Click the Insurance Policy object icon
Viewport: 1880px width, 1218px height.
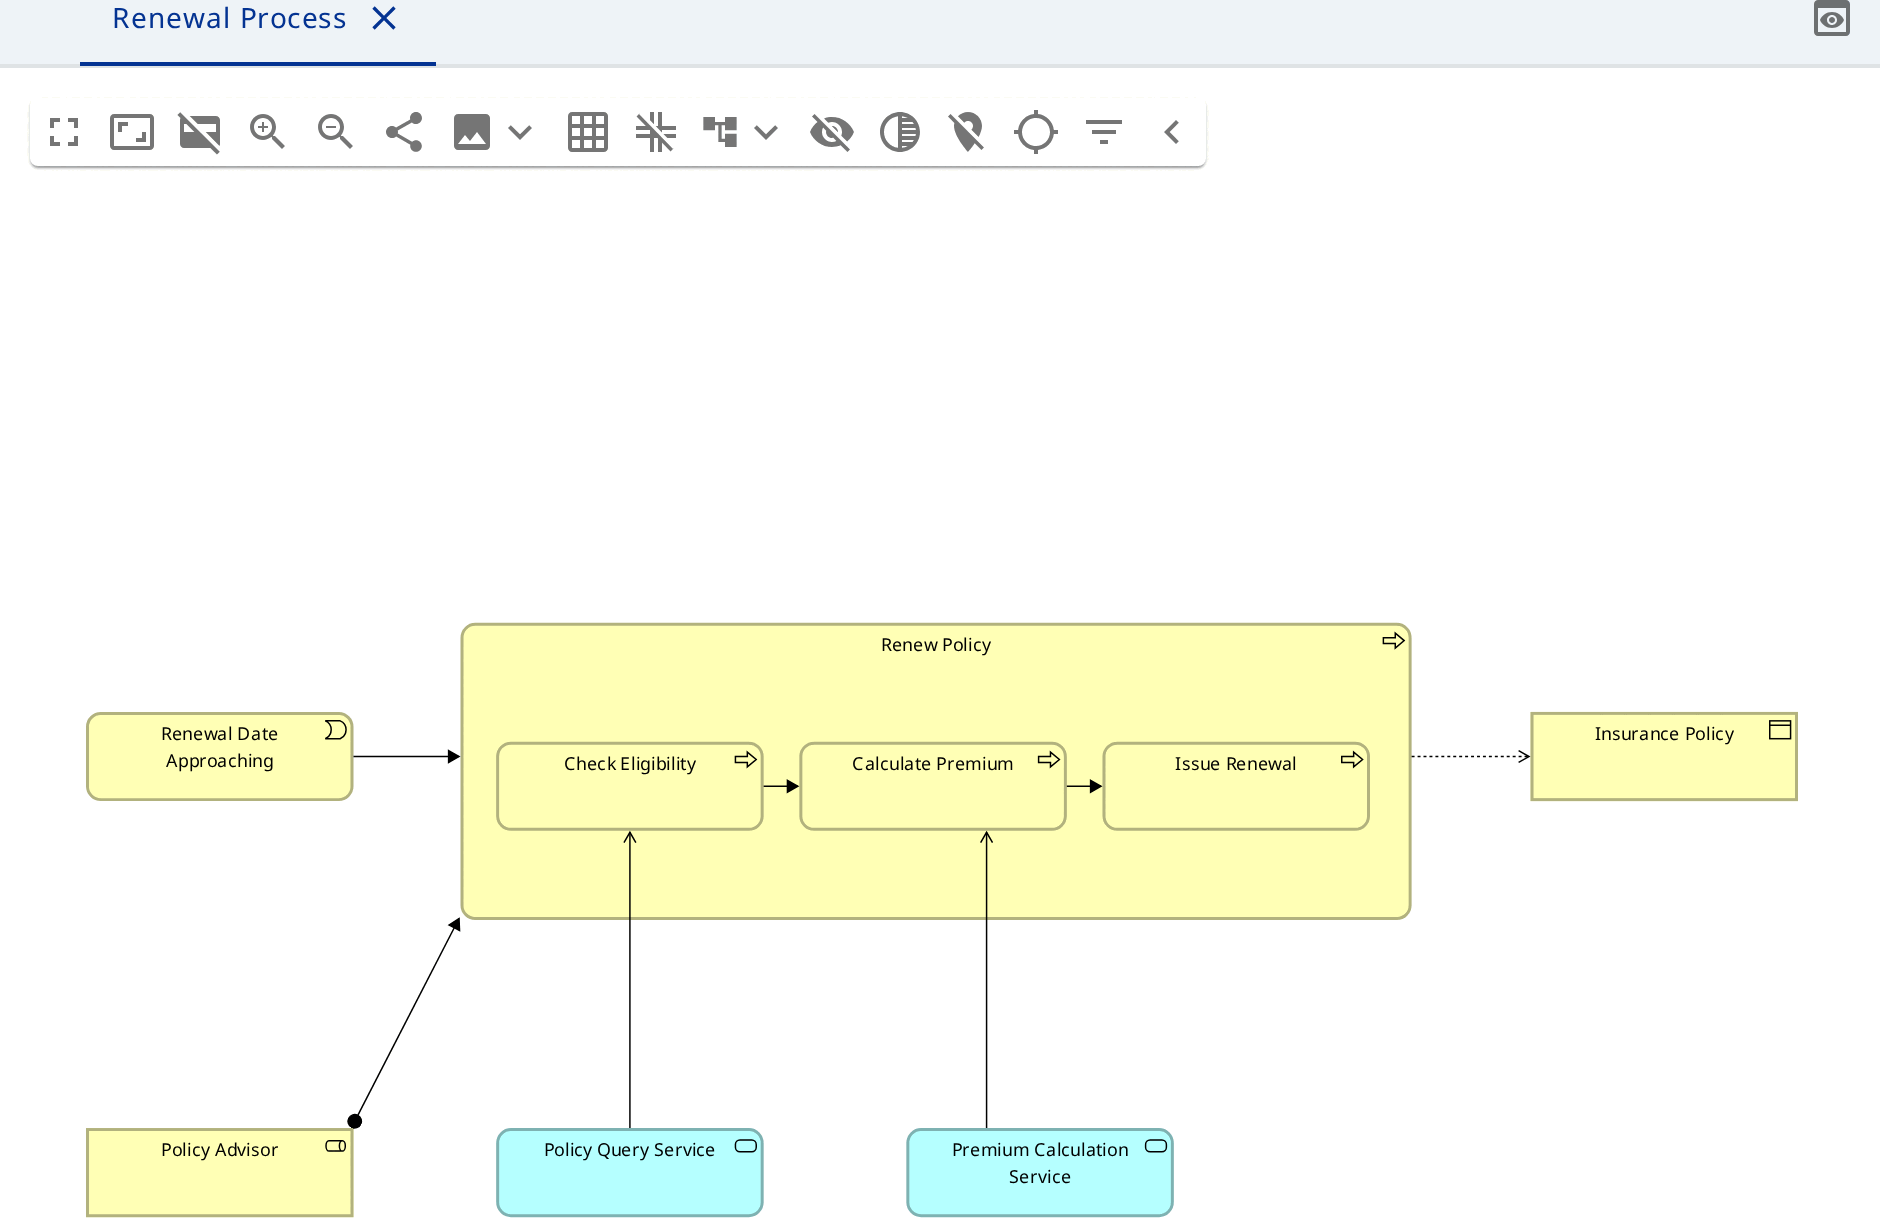[x=1780, y=730]
